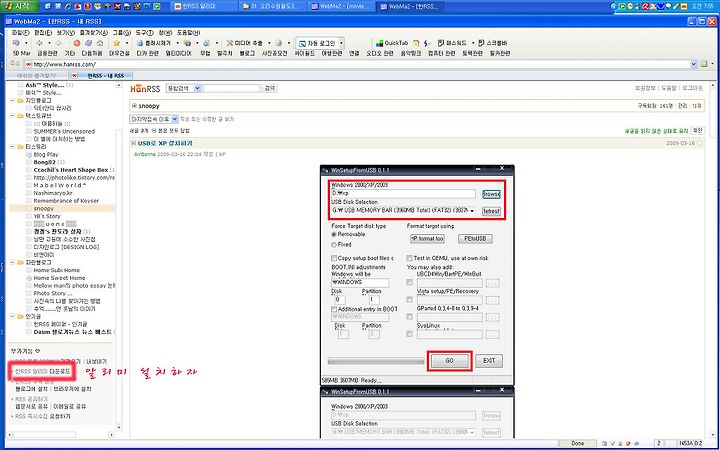Click the Go button beside the address bar

click(704, 64)
